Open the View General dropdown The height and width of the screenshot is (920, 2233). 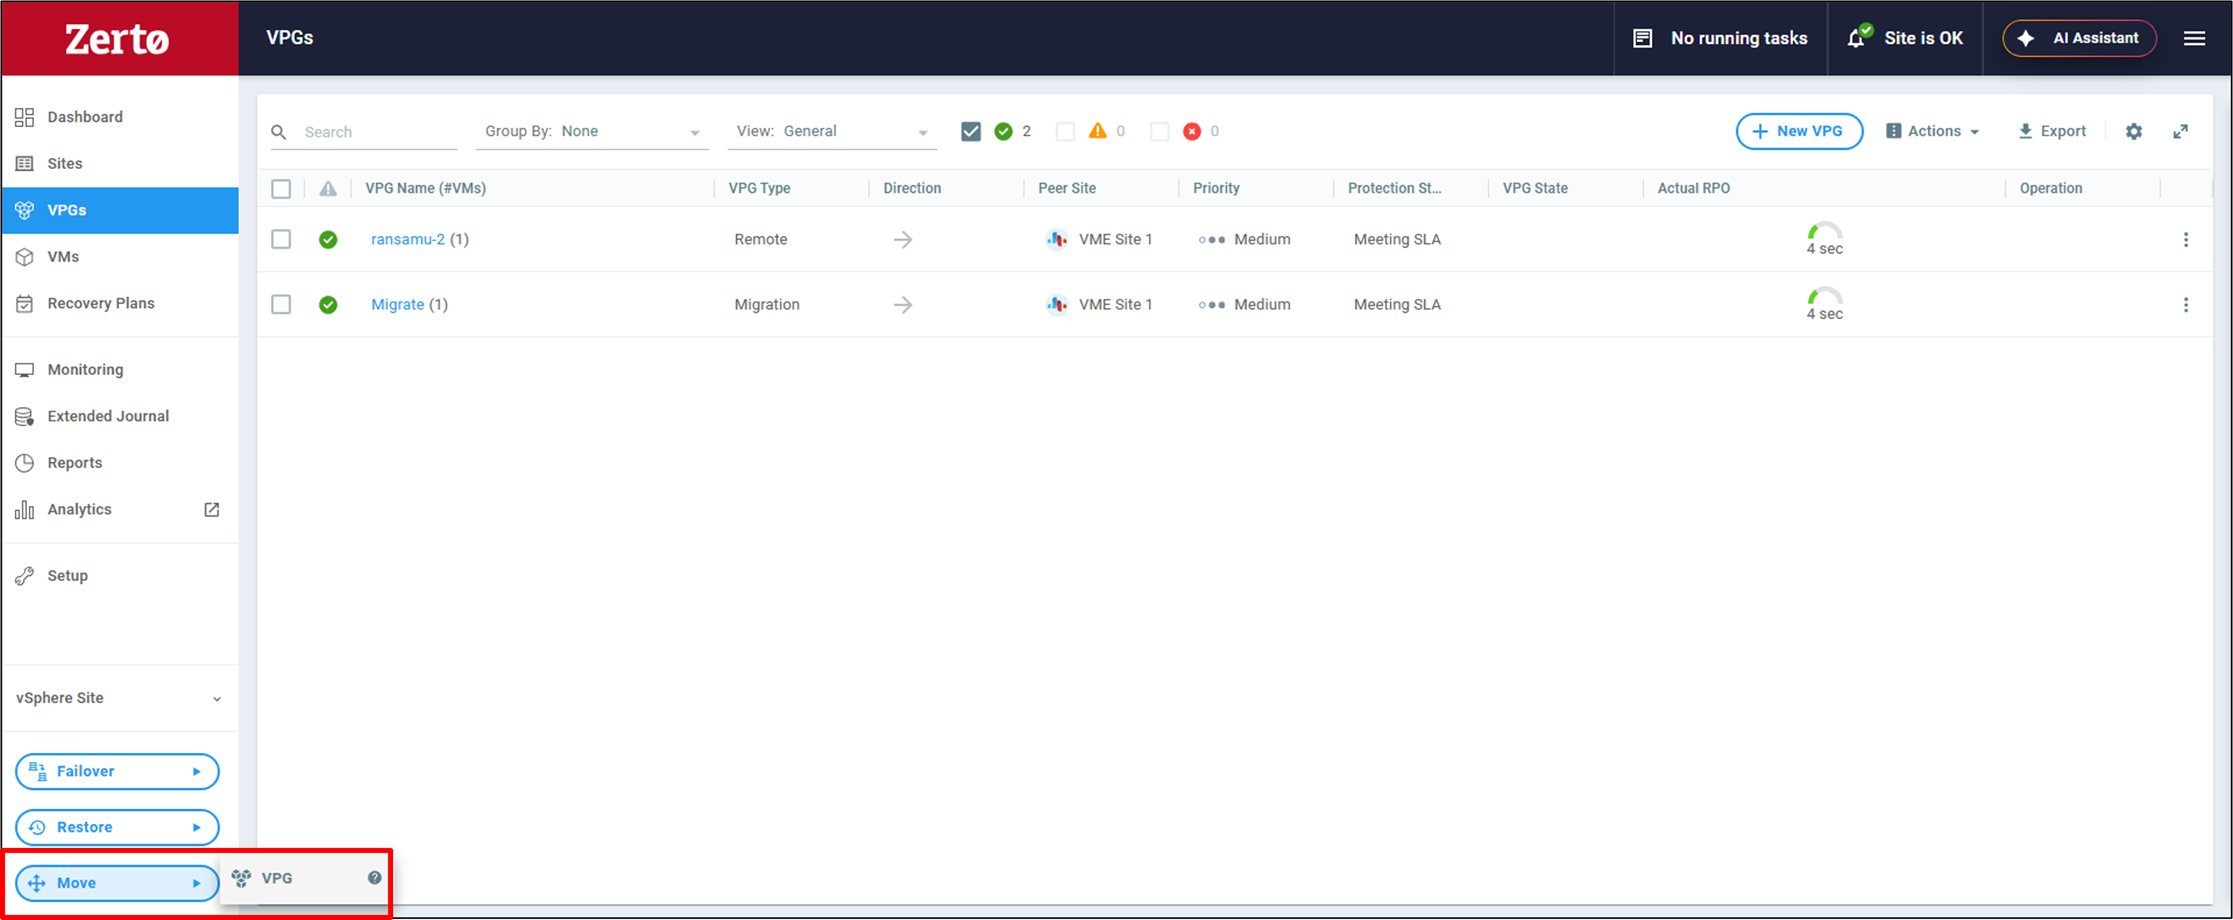coord(832,132)
